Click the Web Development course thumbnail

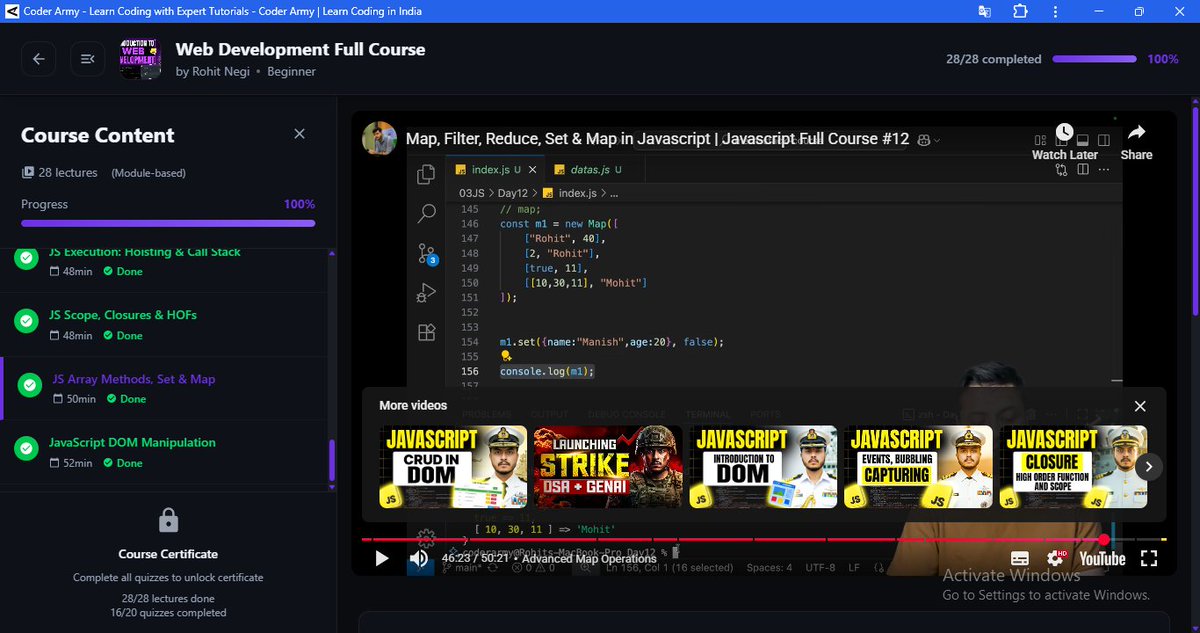point(140,59)
